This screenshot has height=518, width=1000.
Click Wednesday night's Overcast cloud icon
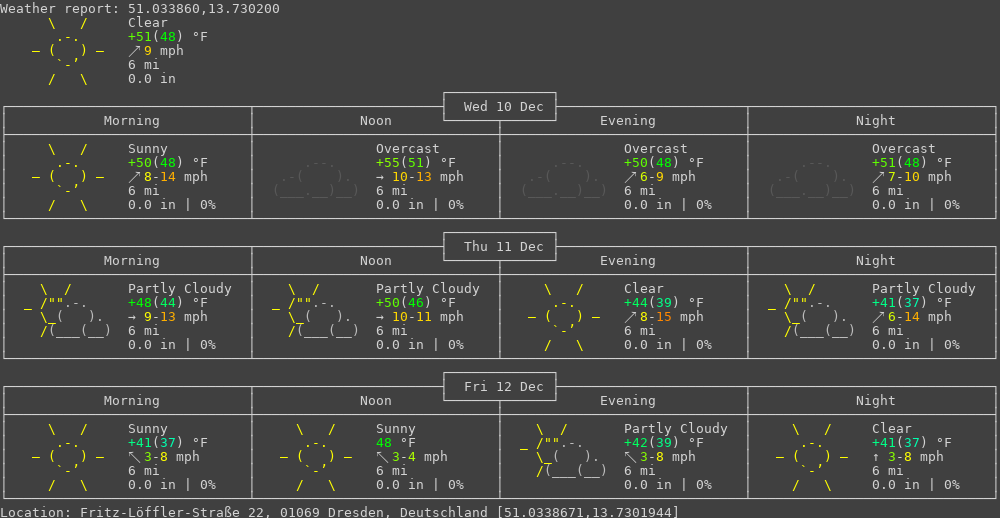click(x=812, y=180)
